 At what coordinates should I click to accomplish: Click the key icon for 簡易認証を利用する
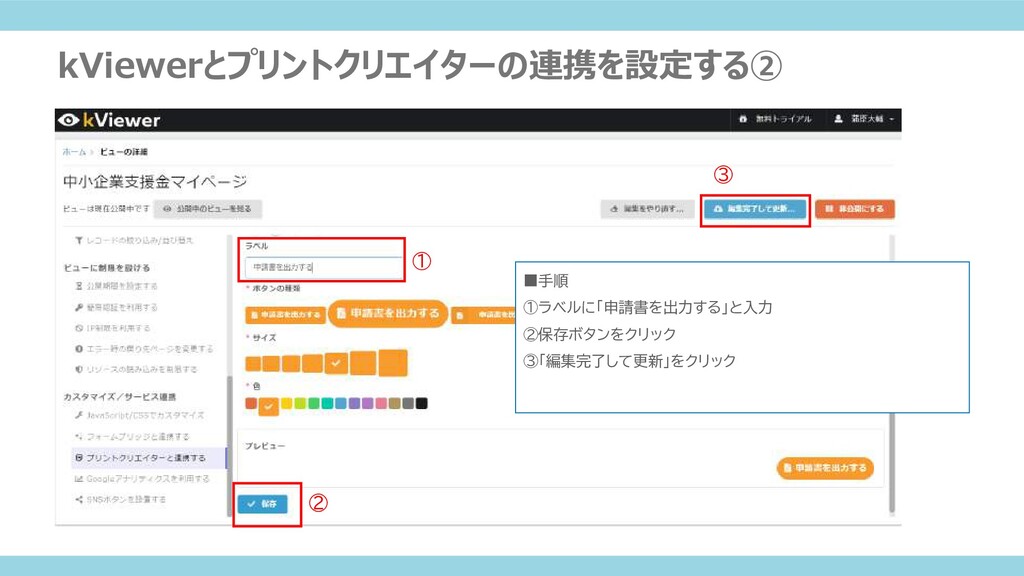pos(78,307)
